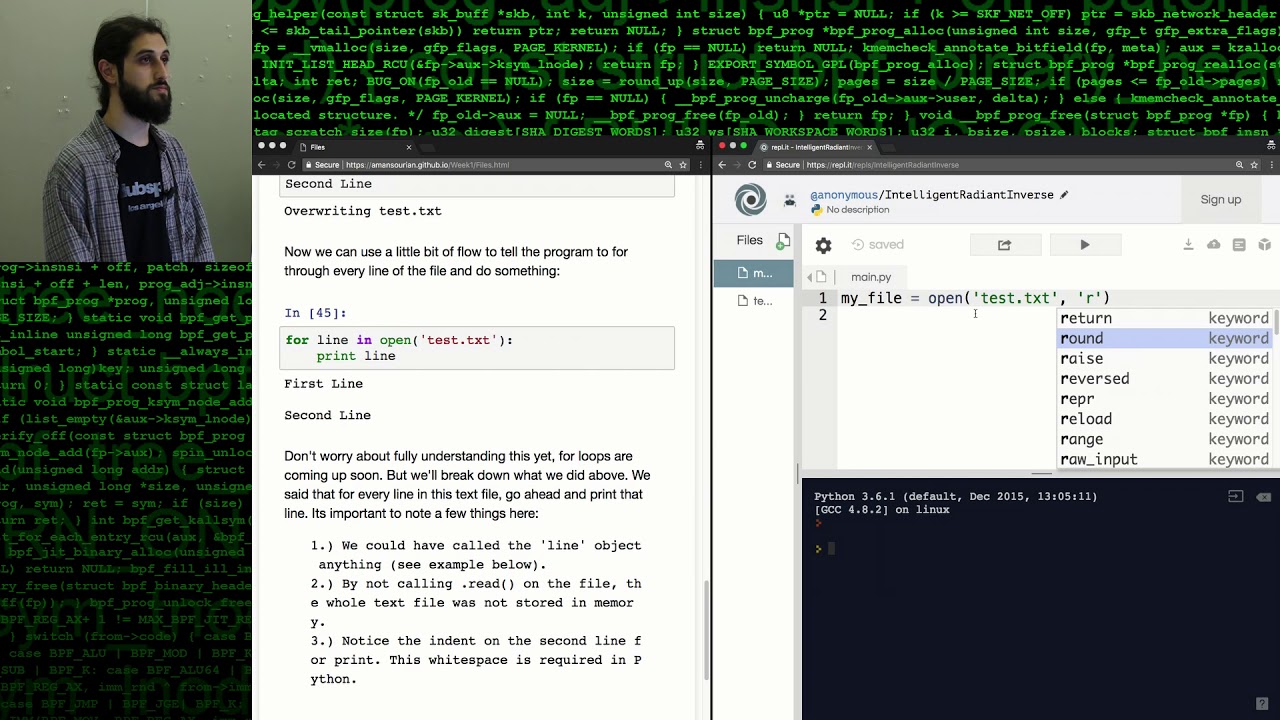The height and width of the screenshot is (720, 1280).
Task: Open repl settings with the gear icon
Action: (x=823, y=245)
